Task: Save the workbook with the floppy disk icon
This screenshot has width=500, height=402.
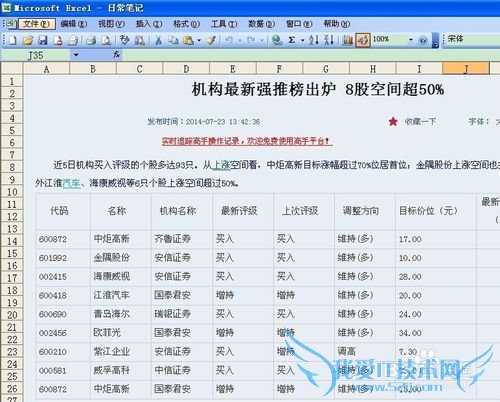Action: click(43, 40)
